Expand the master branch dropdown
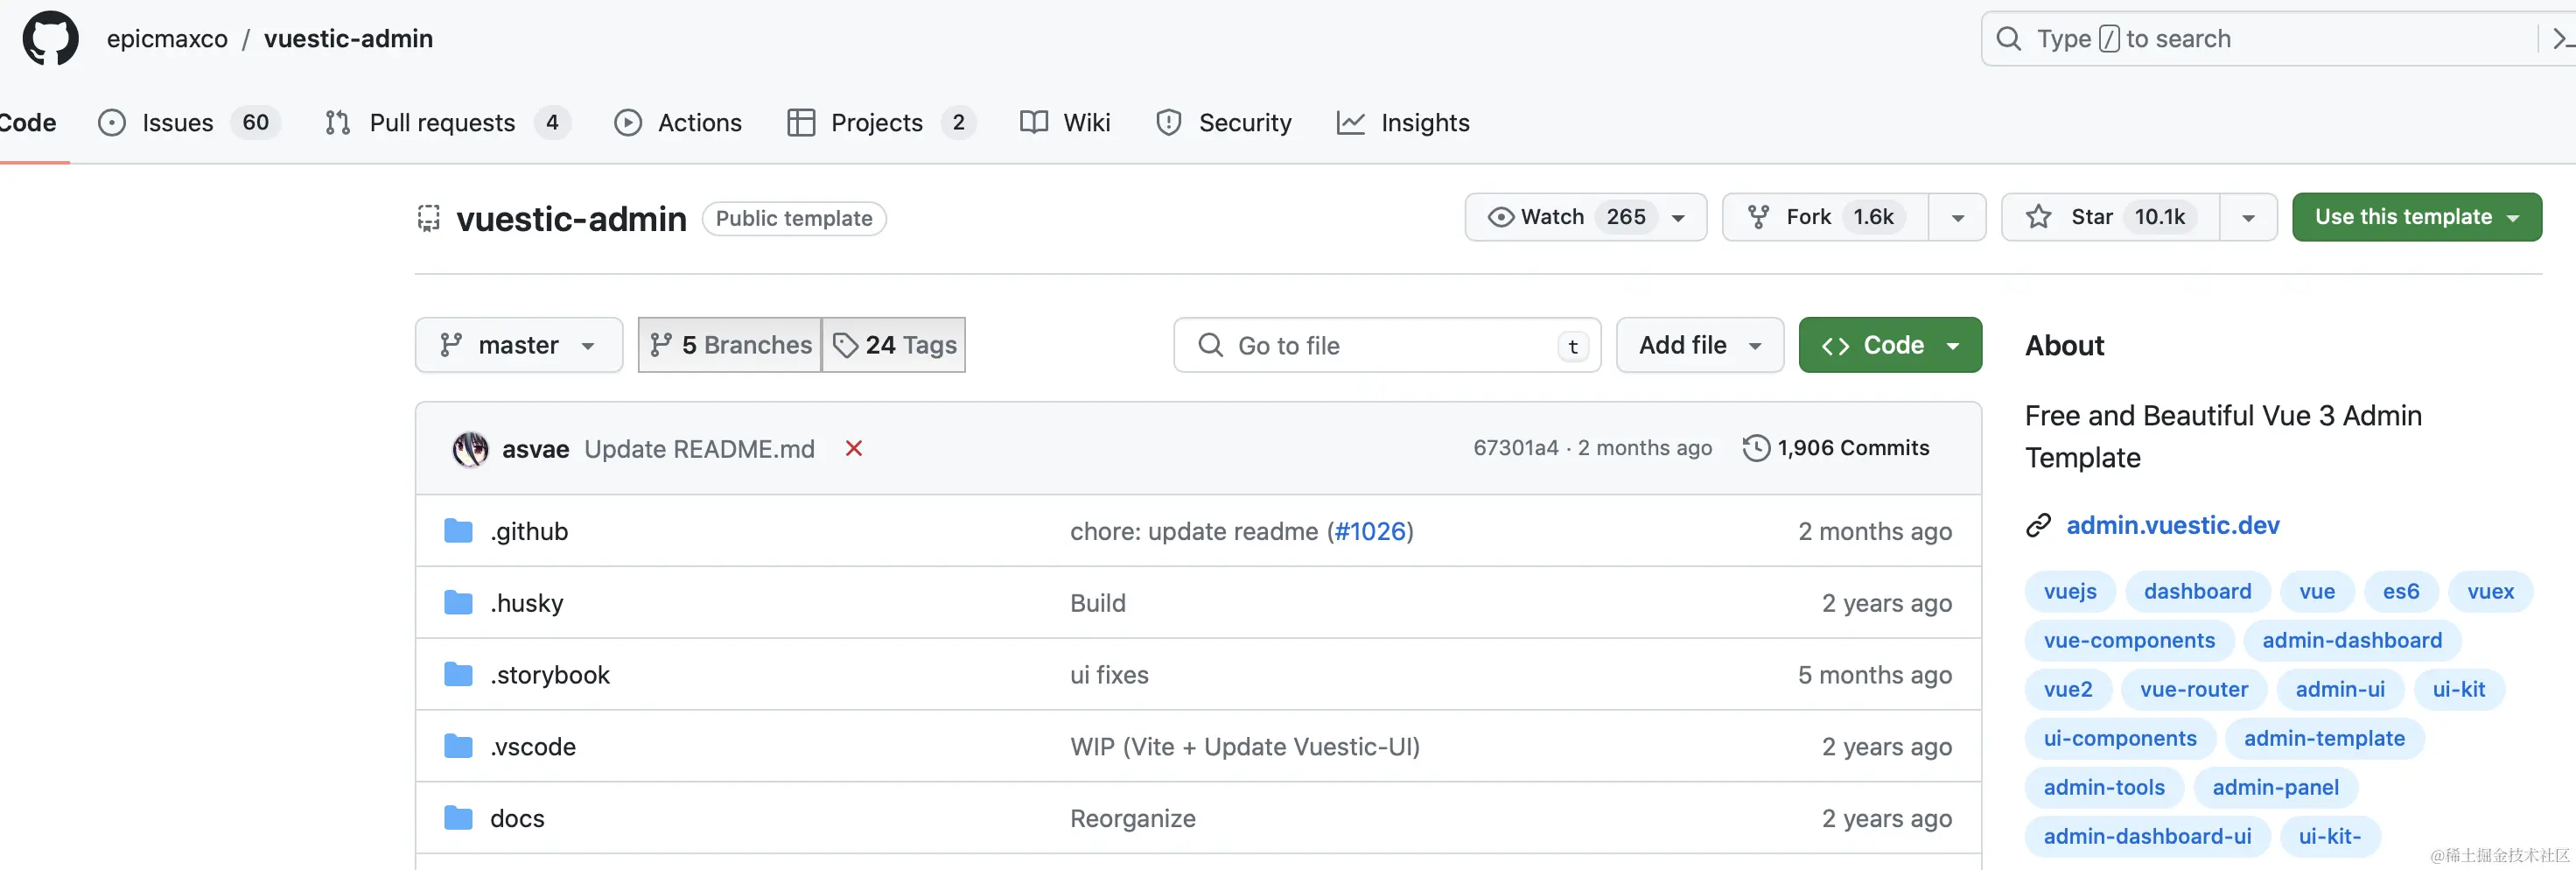The width and height of the screenshot is (2576, 870). (x=518, y=345)
